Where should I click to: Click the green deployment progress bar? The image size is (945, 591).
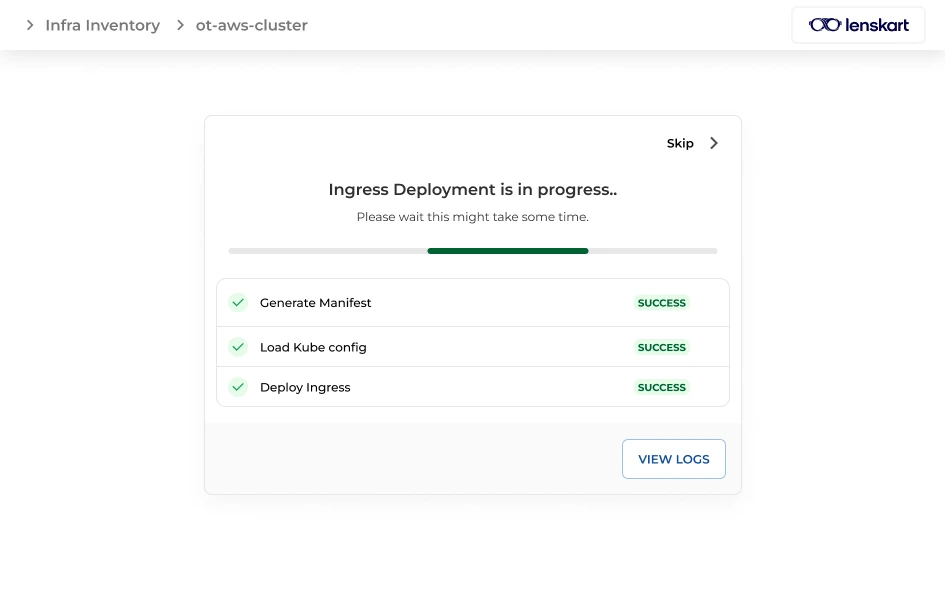tap(507, 251)
